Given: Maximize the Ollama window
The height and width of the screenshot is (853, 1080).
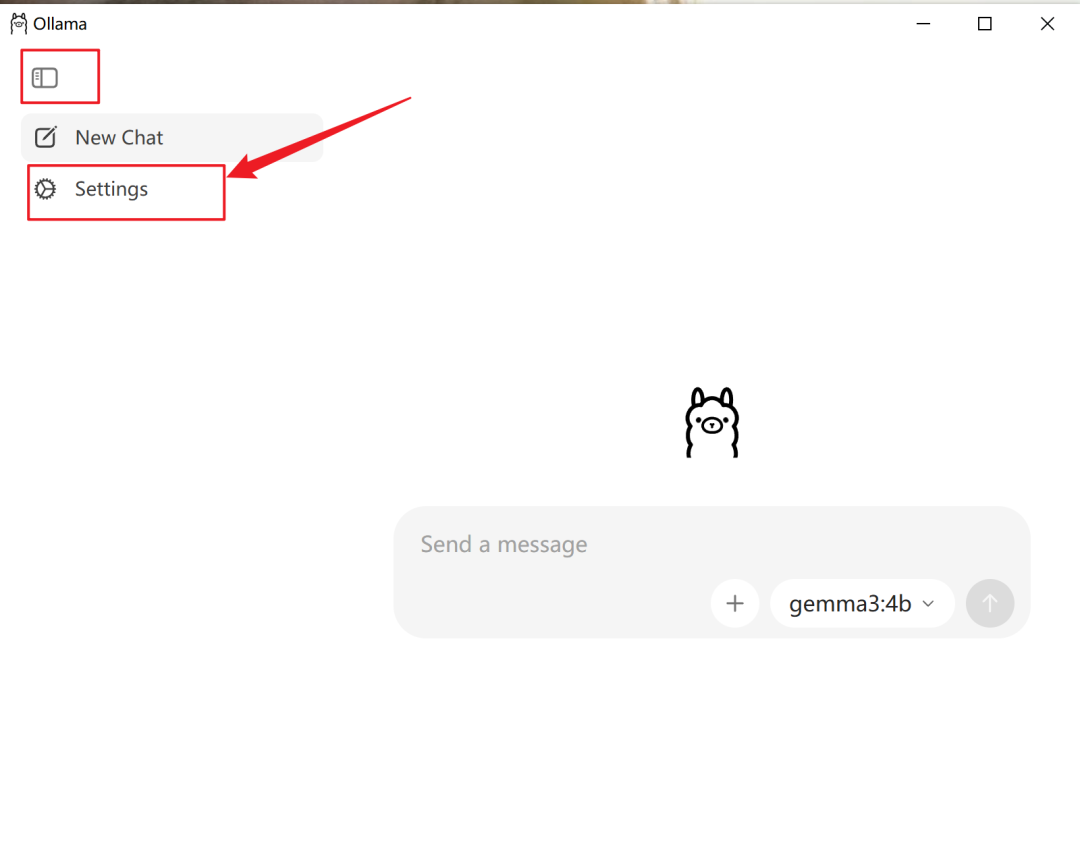Looking at the screenshot, I should coord(985,23).
